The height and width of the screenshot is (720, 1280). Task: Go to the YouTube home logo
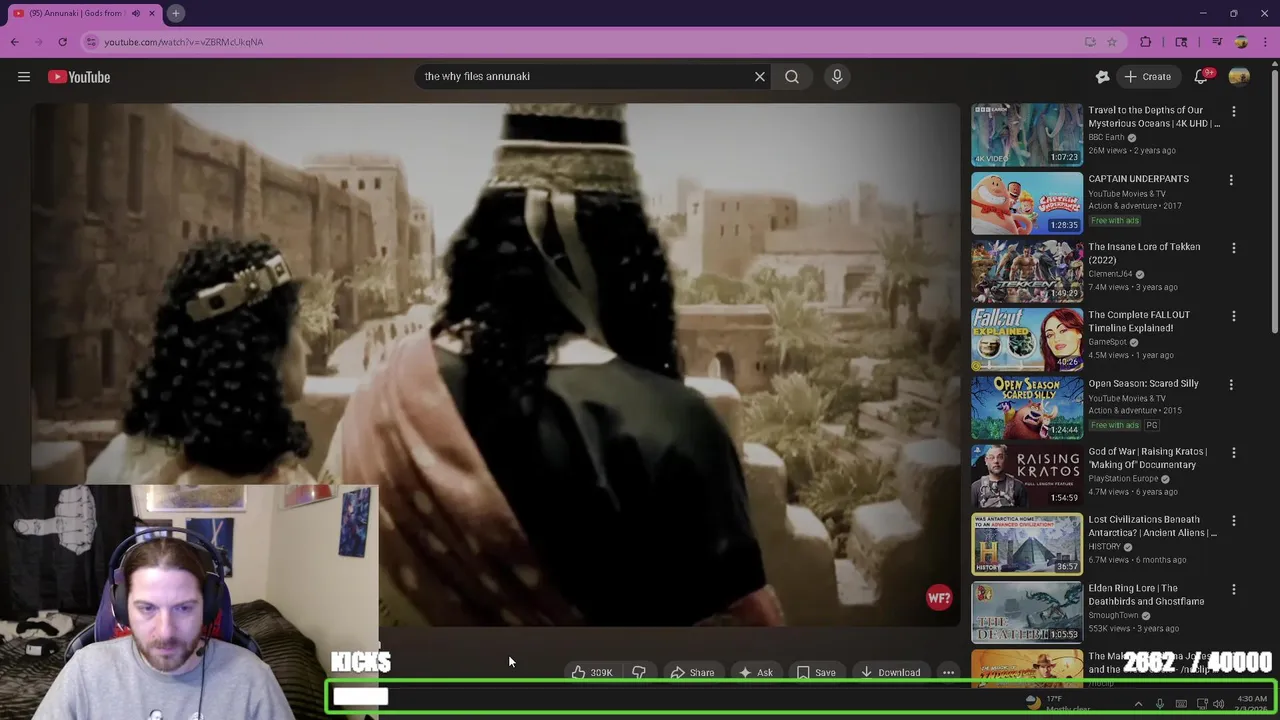click(x=79, y=77)
